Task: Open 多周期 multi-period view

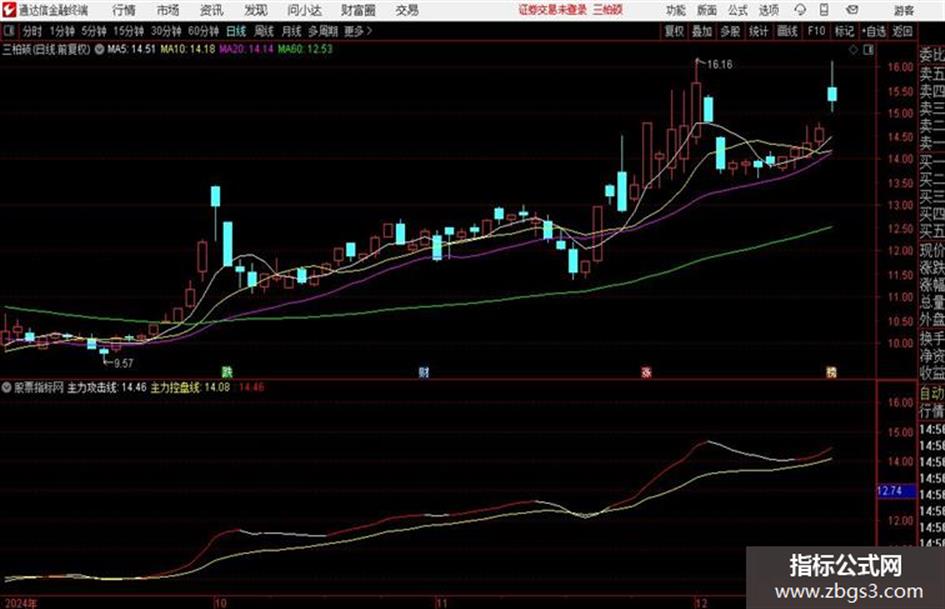Action: tap(324, 31)
